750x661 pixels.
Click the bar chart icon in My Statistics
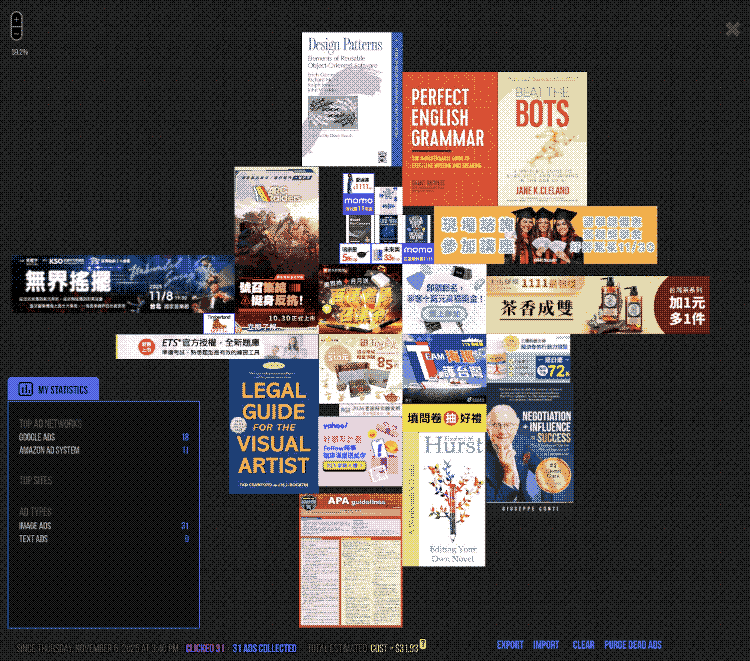point(26,390)
